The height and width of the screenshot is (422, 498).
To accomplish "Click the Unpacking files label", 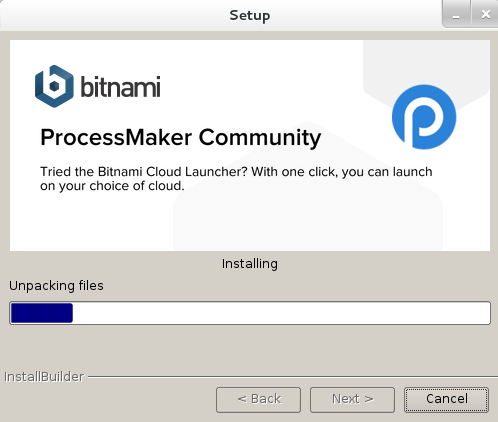I will click(56, 286).
